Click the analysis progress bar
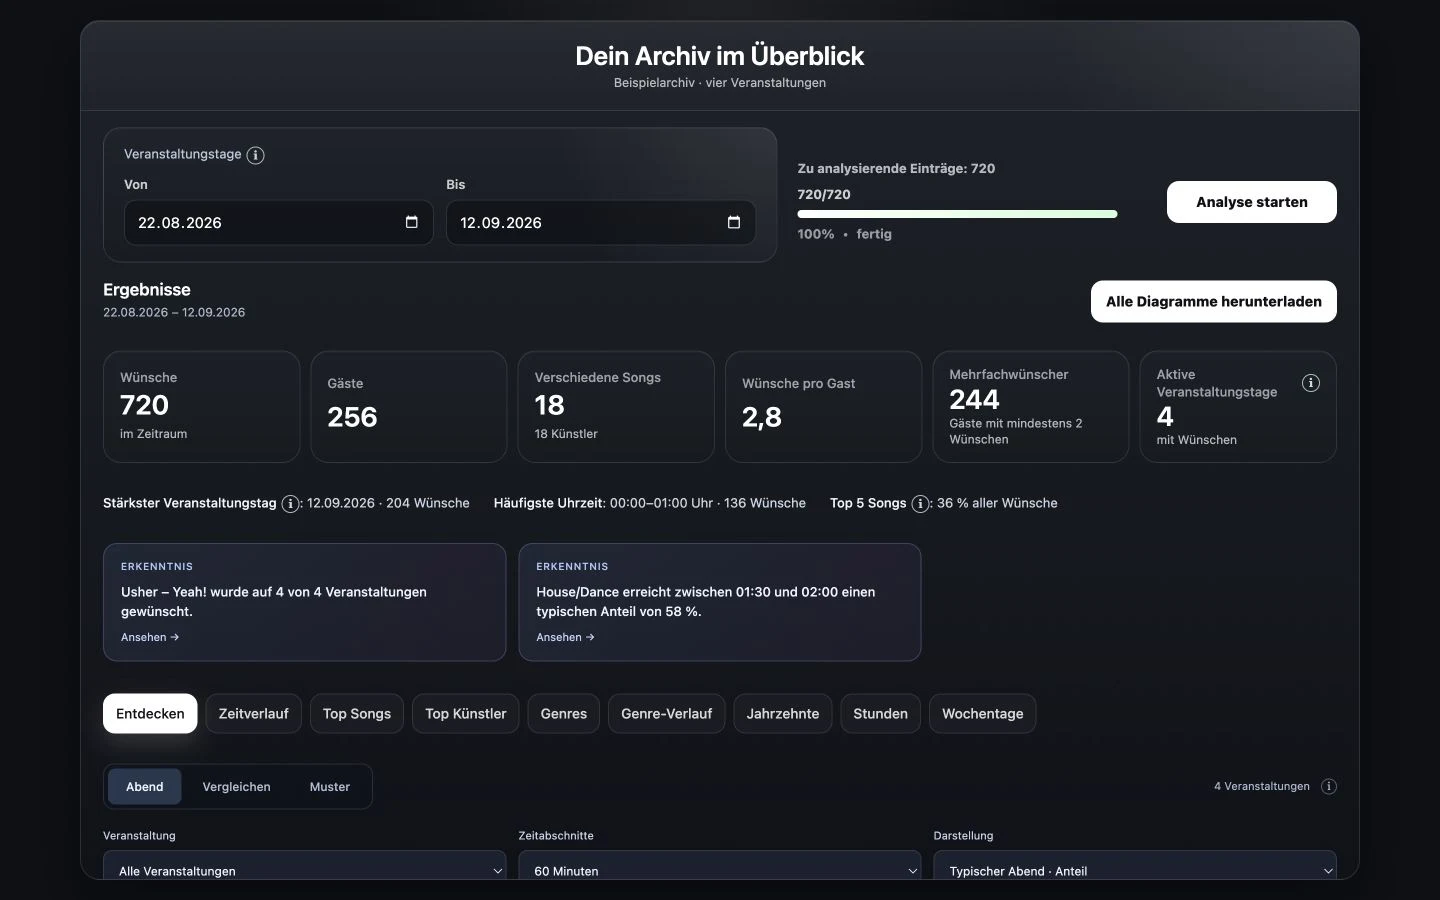 click(957, 214)
